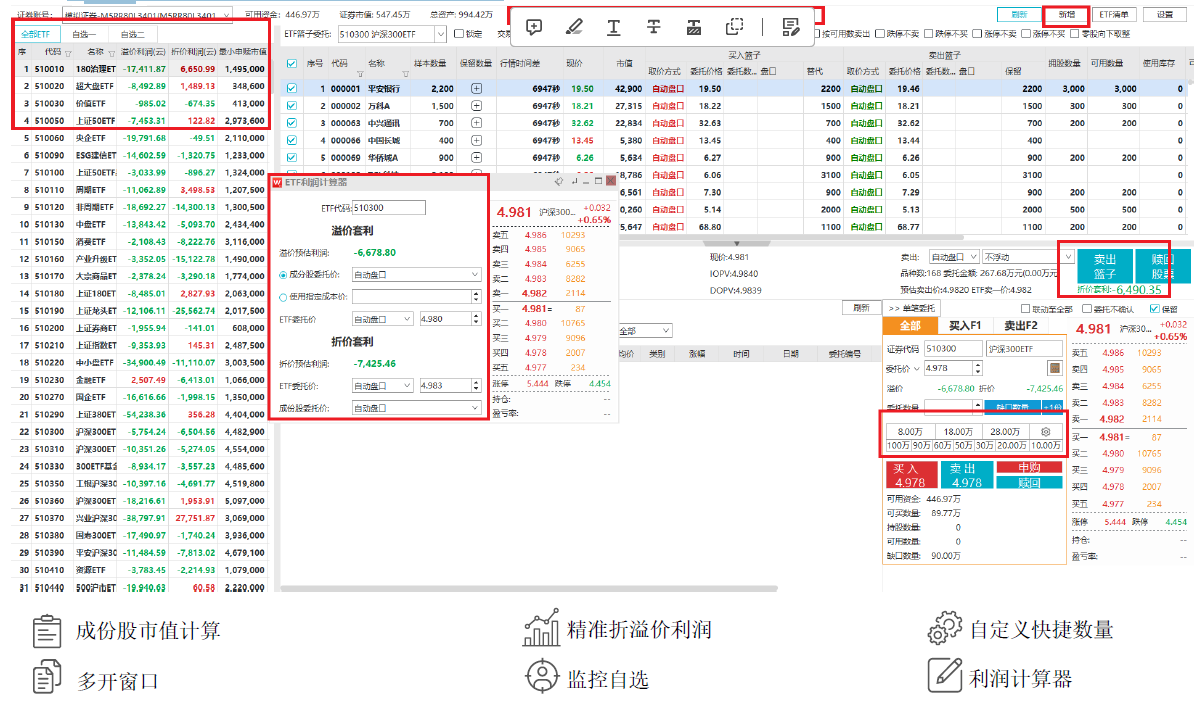Screen dimensions: 1194x728
Task: Click quick-quantity settings gear icon
Action: coord(1046,432)
